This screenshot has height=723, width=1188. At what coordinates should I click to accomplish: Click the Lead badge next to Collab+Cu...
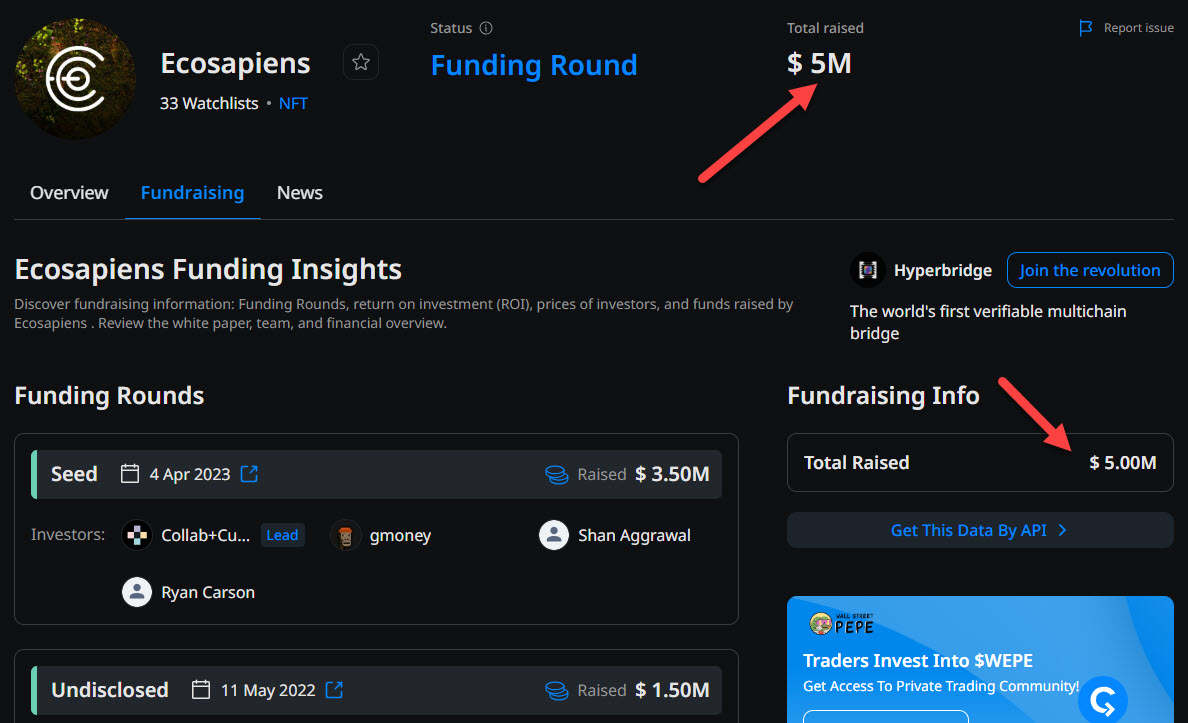click(282, 535)
